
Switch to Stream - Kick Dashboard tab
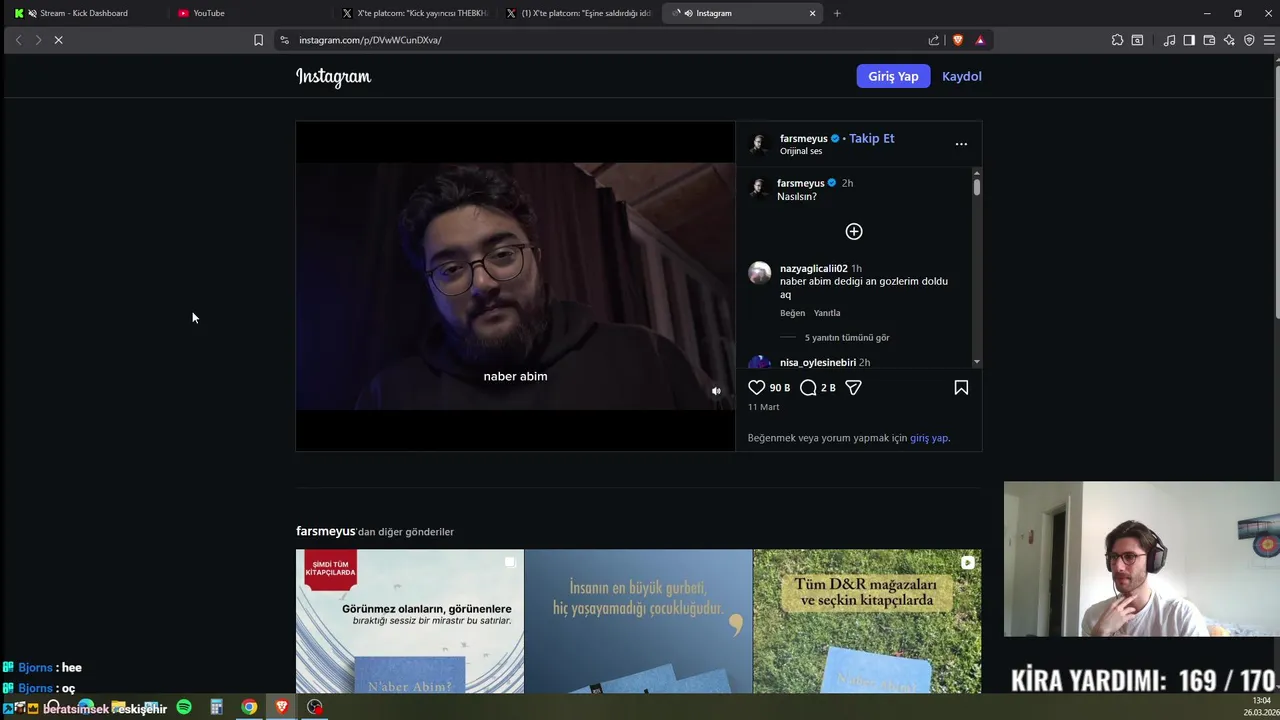(83, 13)
